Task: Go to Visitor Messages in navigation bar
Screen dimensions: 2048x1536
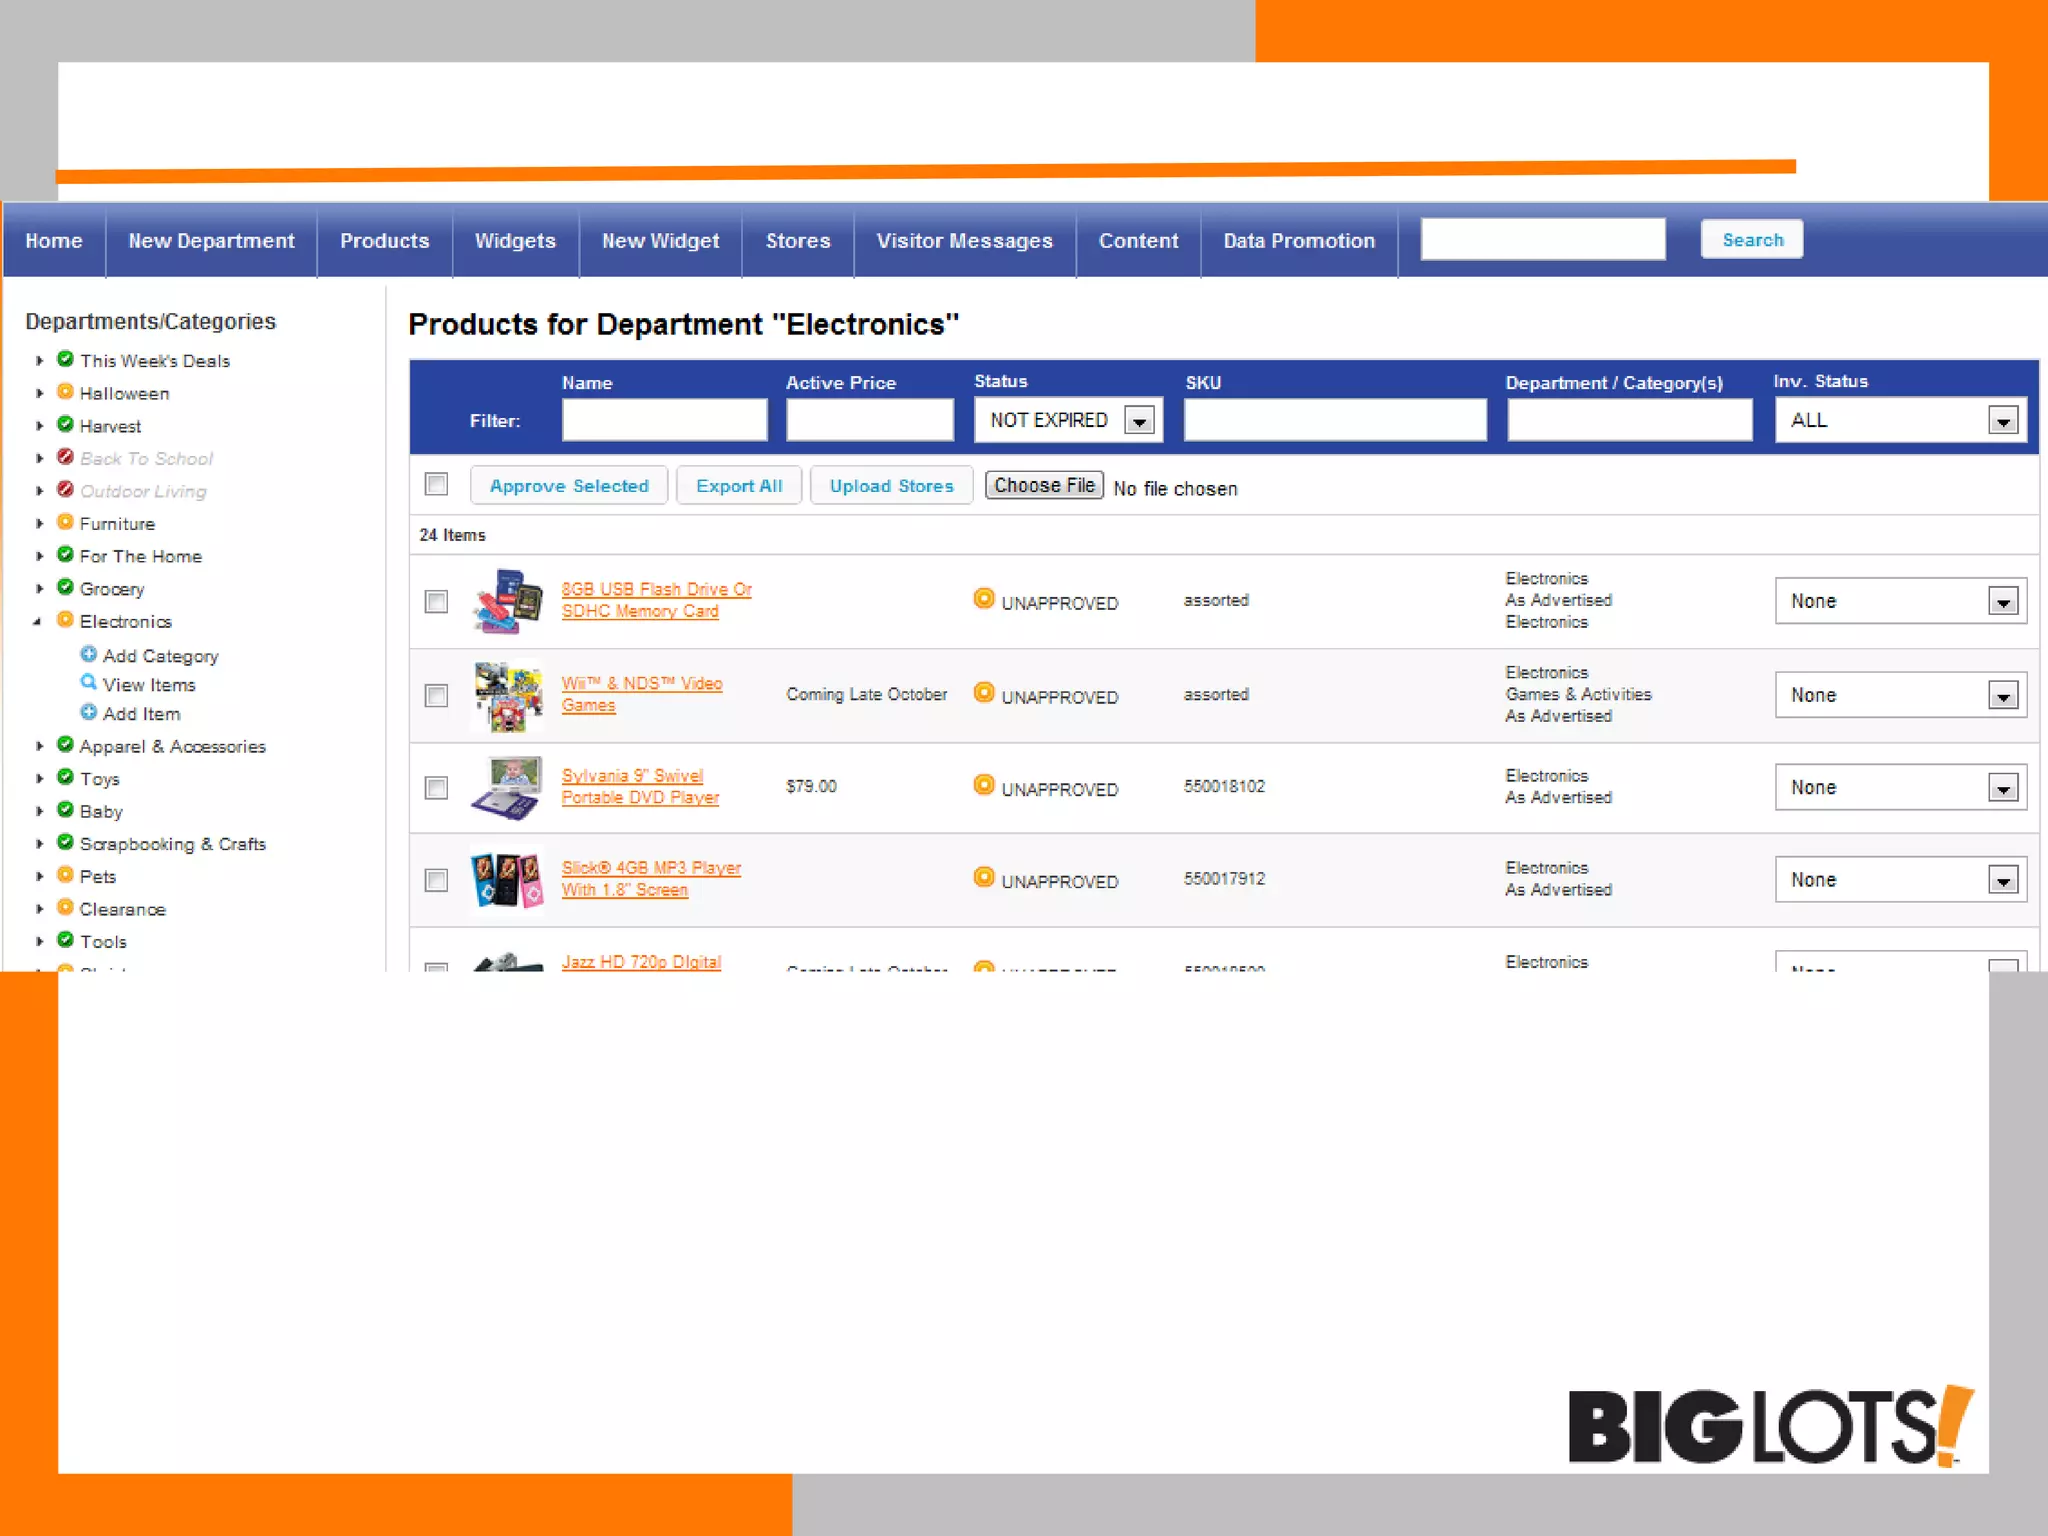Action: (x=964, y=241)
